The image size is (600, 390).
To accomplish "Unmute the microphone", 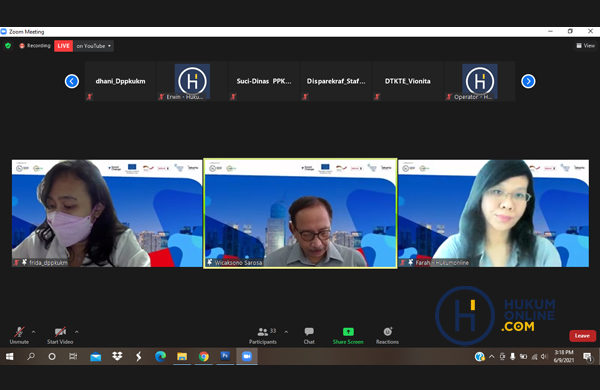I will (19, 335).
